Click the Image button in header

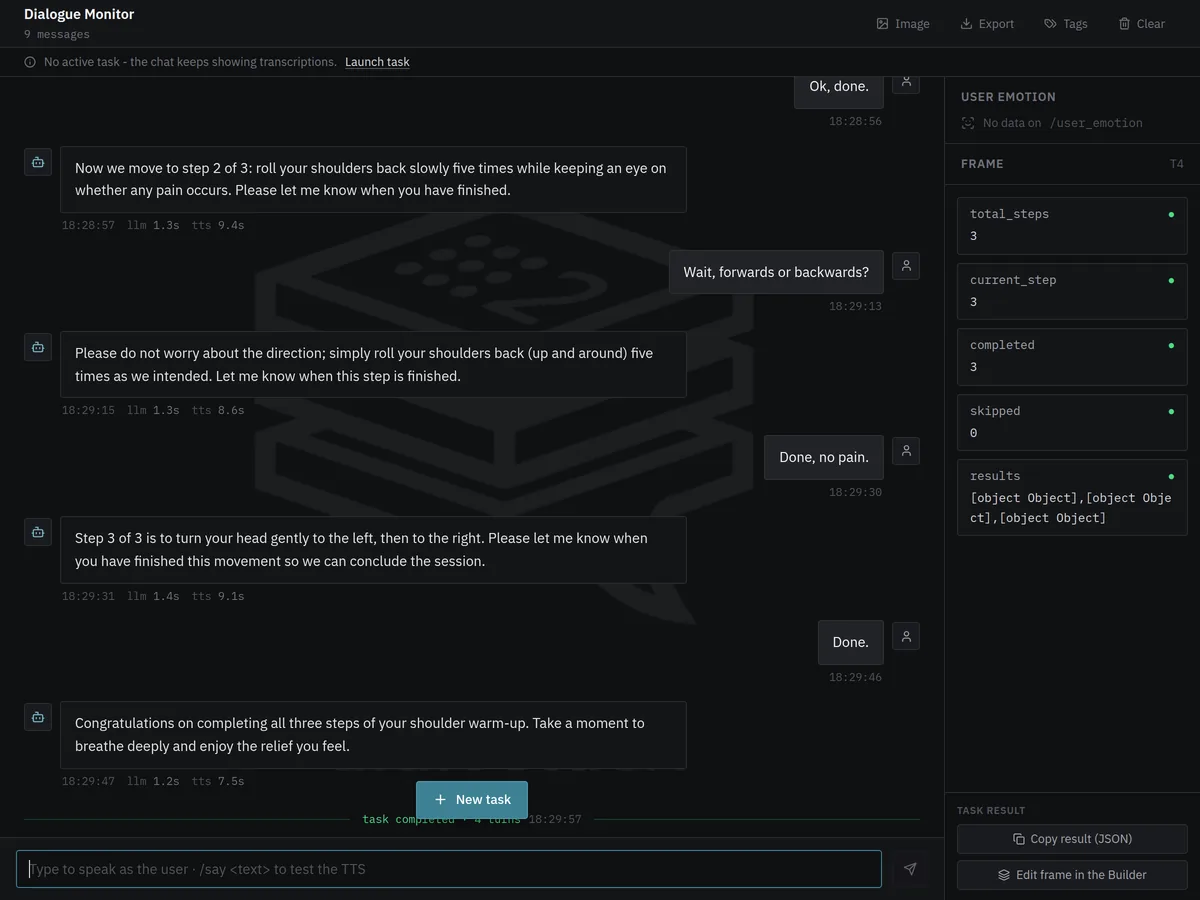pos(903,24)
